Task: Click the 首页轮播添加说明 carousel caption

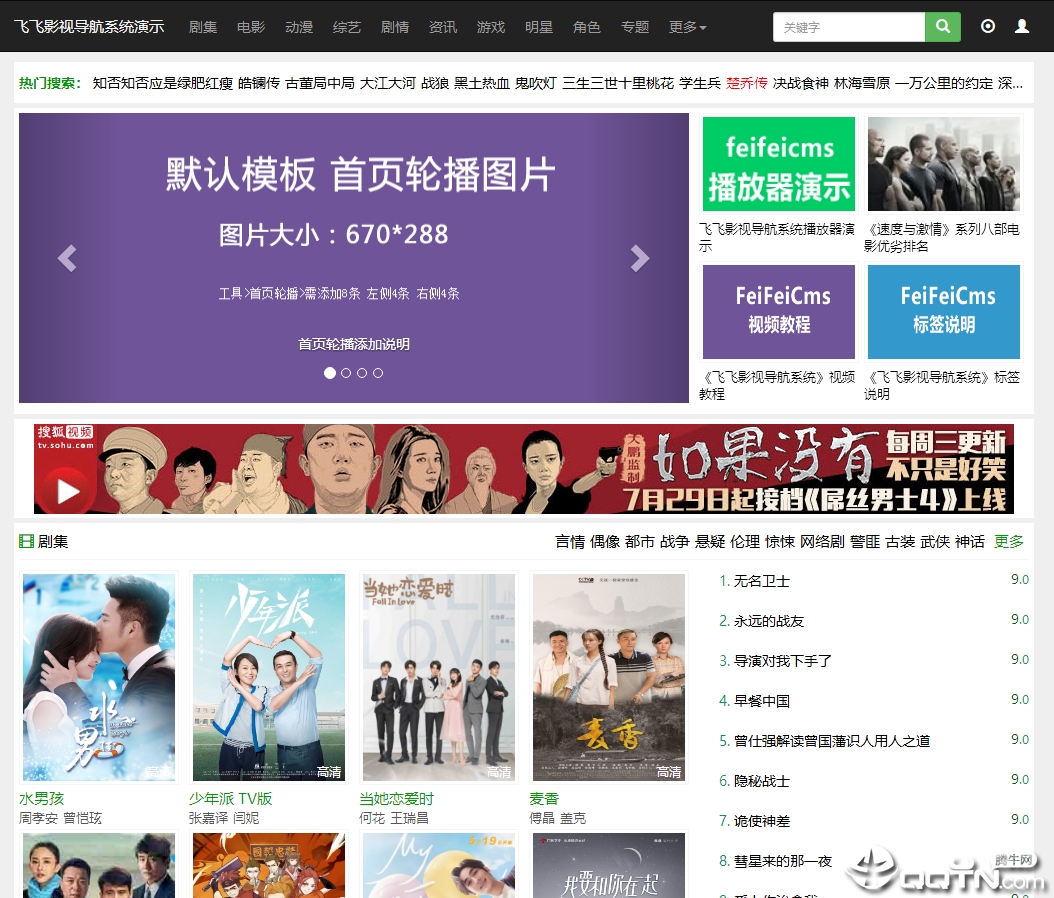Action: click(354, 344)
